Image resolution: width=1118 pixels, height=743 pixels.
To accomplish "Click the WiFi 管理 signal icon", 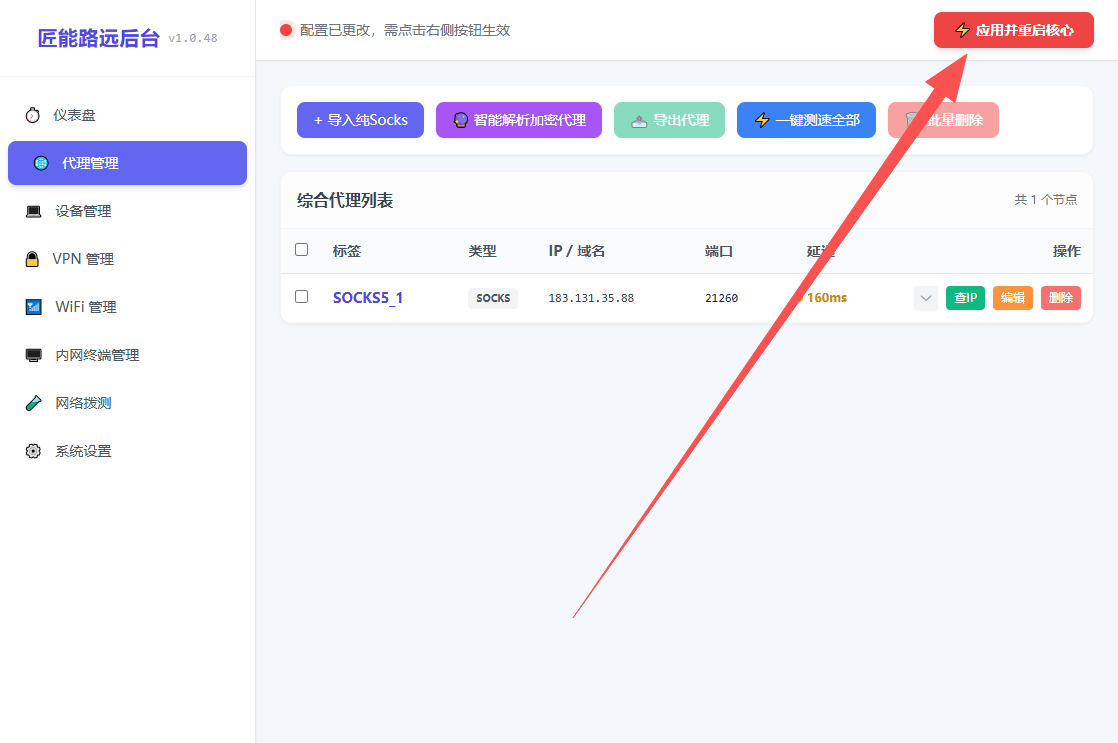I will point(34,307).
